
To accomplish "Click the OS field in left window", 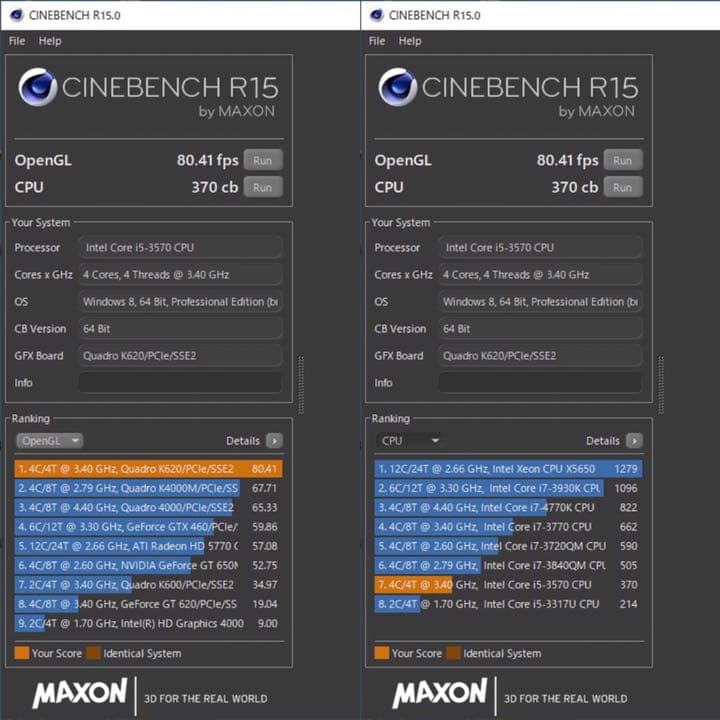I will [x=180, y=302].
